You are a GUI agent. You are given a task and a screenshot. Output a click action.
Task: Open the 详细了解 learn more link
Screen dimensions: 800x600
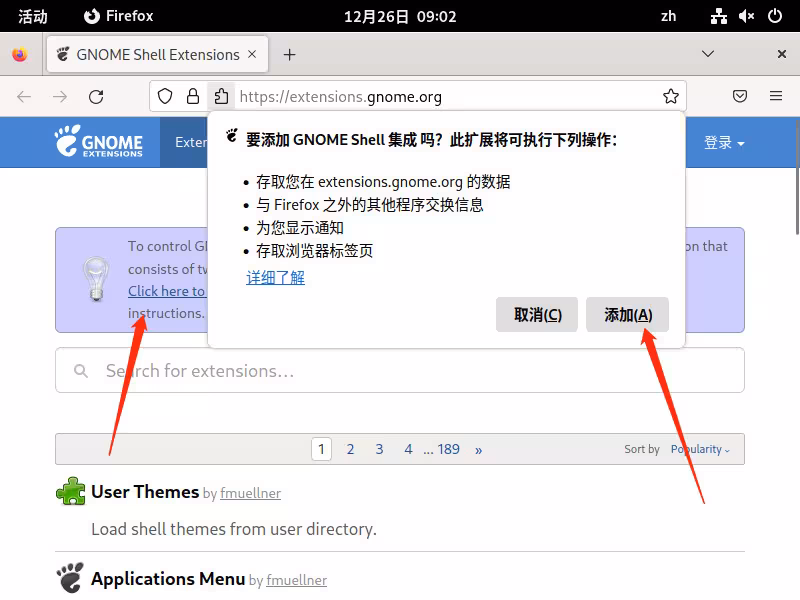click(x=276, y=278)
